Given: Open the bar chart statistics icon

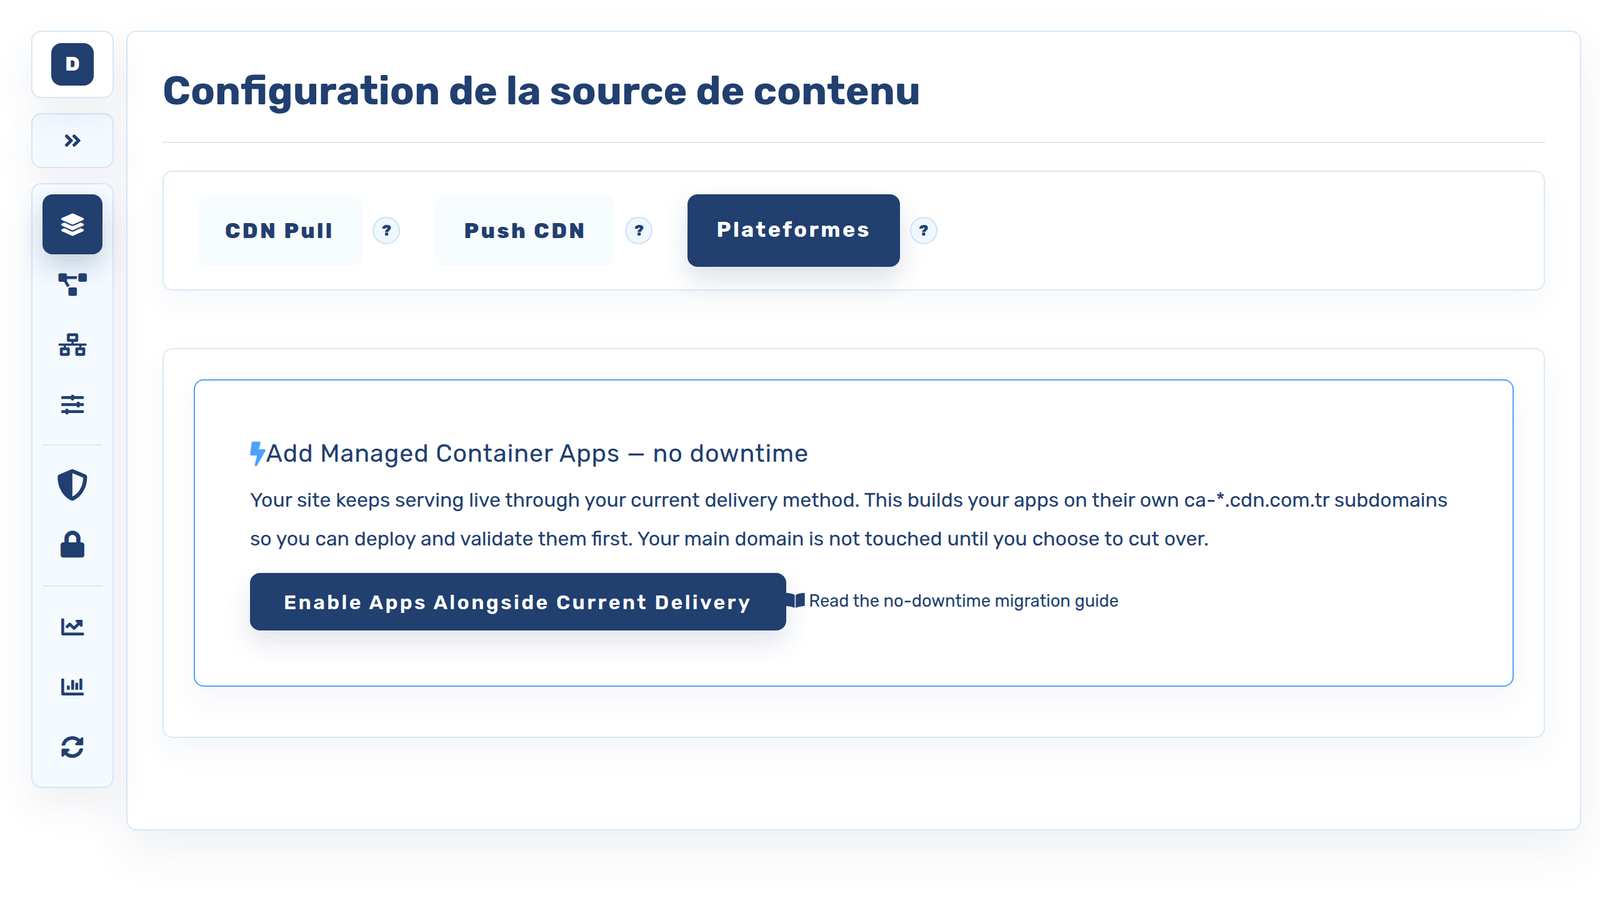Looking at the screenshot, I should (72, 687).
